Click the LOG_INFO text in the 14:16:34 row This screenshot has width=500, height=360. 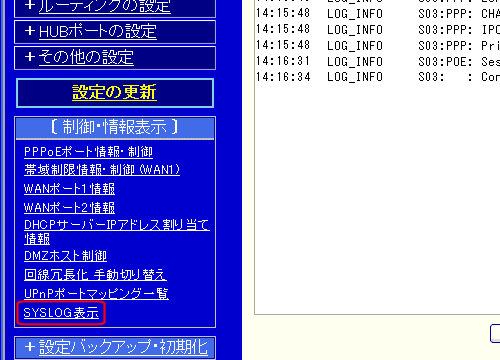(x=355, y=77)
